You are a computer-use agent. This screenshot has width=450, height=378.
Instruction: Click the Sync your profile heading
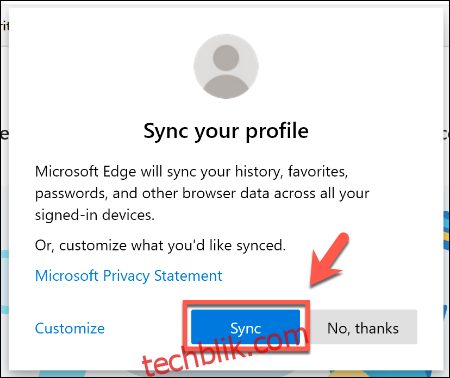(x=226, y=131)
